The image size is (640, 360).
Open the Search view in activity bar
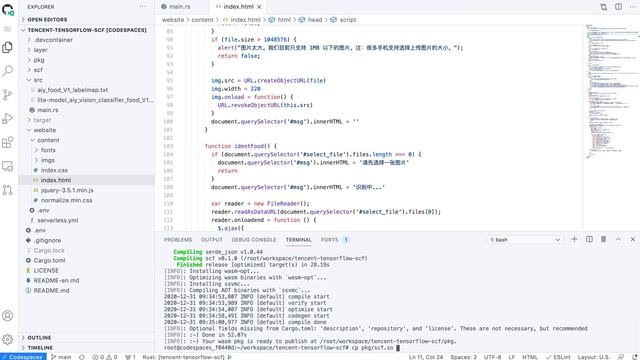tap(7, 71)
